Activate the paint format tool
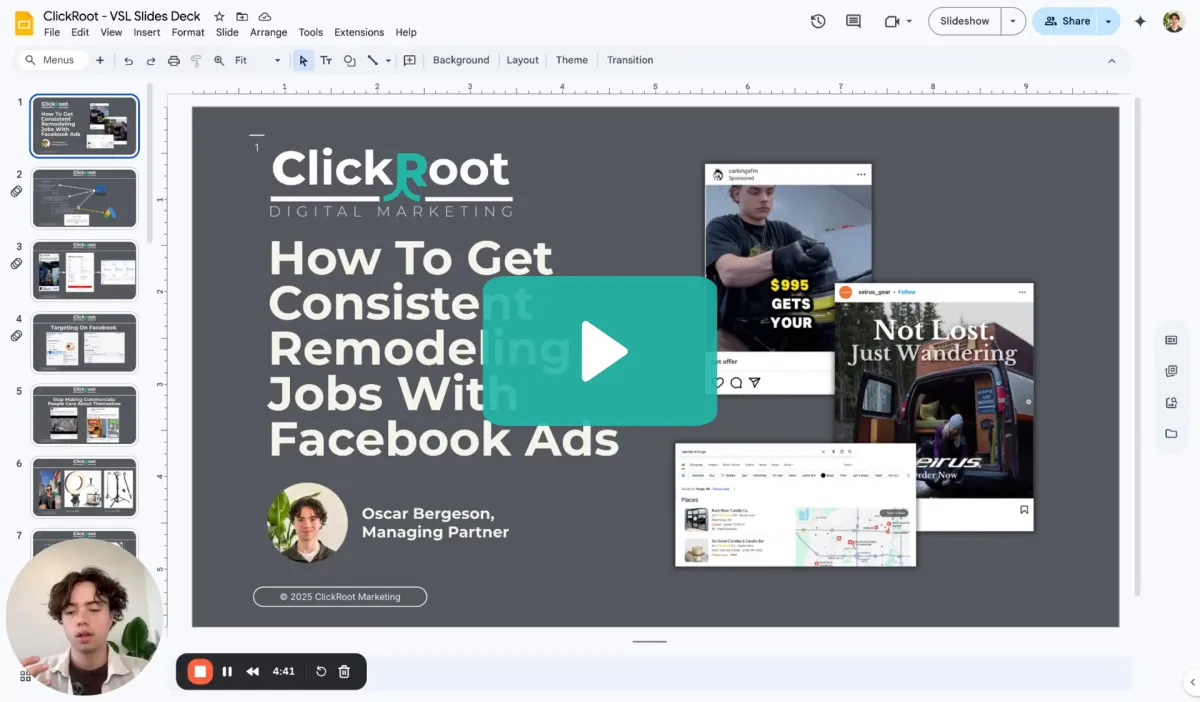Viewport: 1200px width, 702px height. pos(196,60)
